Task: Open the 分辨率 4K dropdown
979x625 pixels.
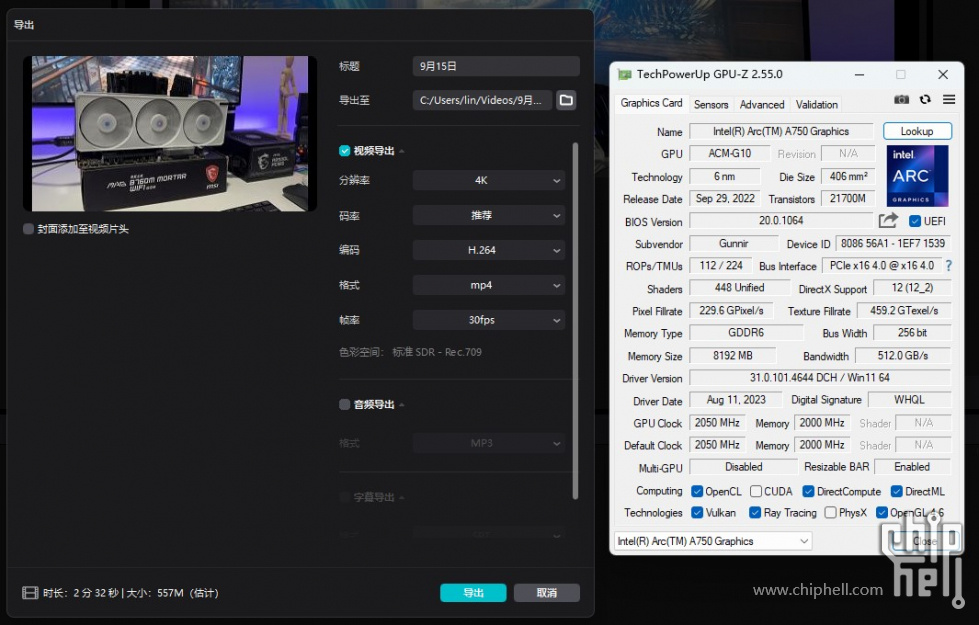Action: (489, 180)
